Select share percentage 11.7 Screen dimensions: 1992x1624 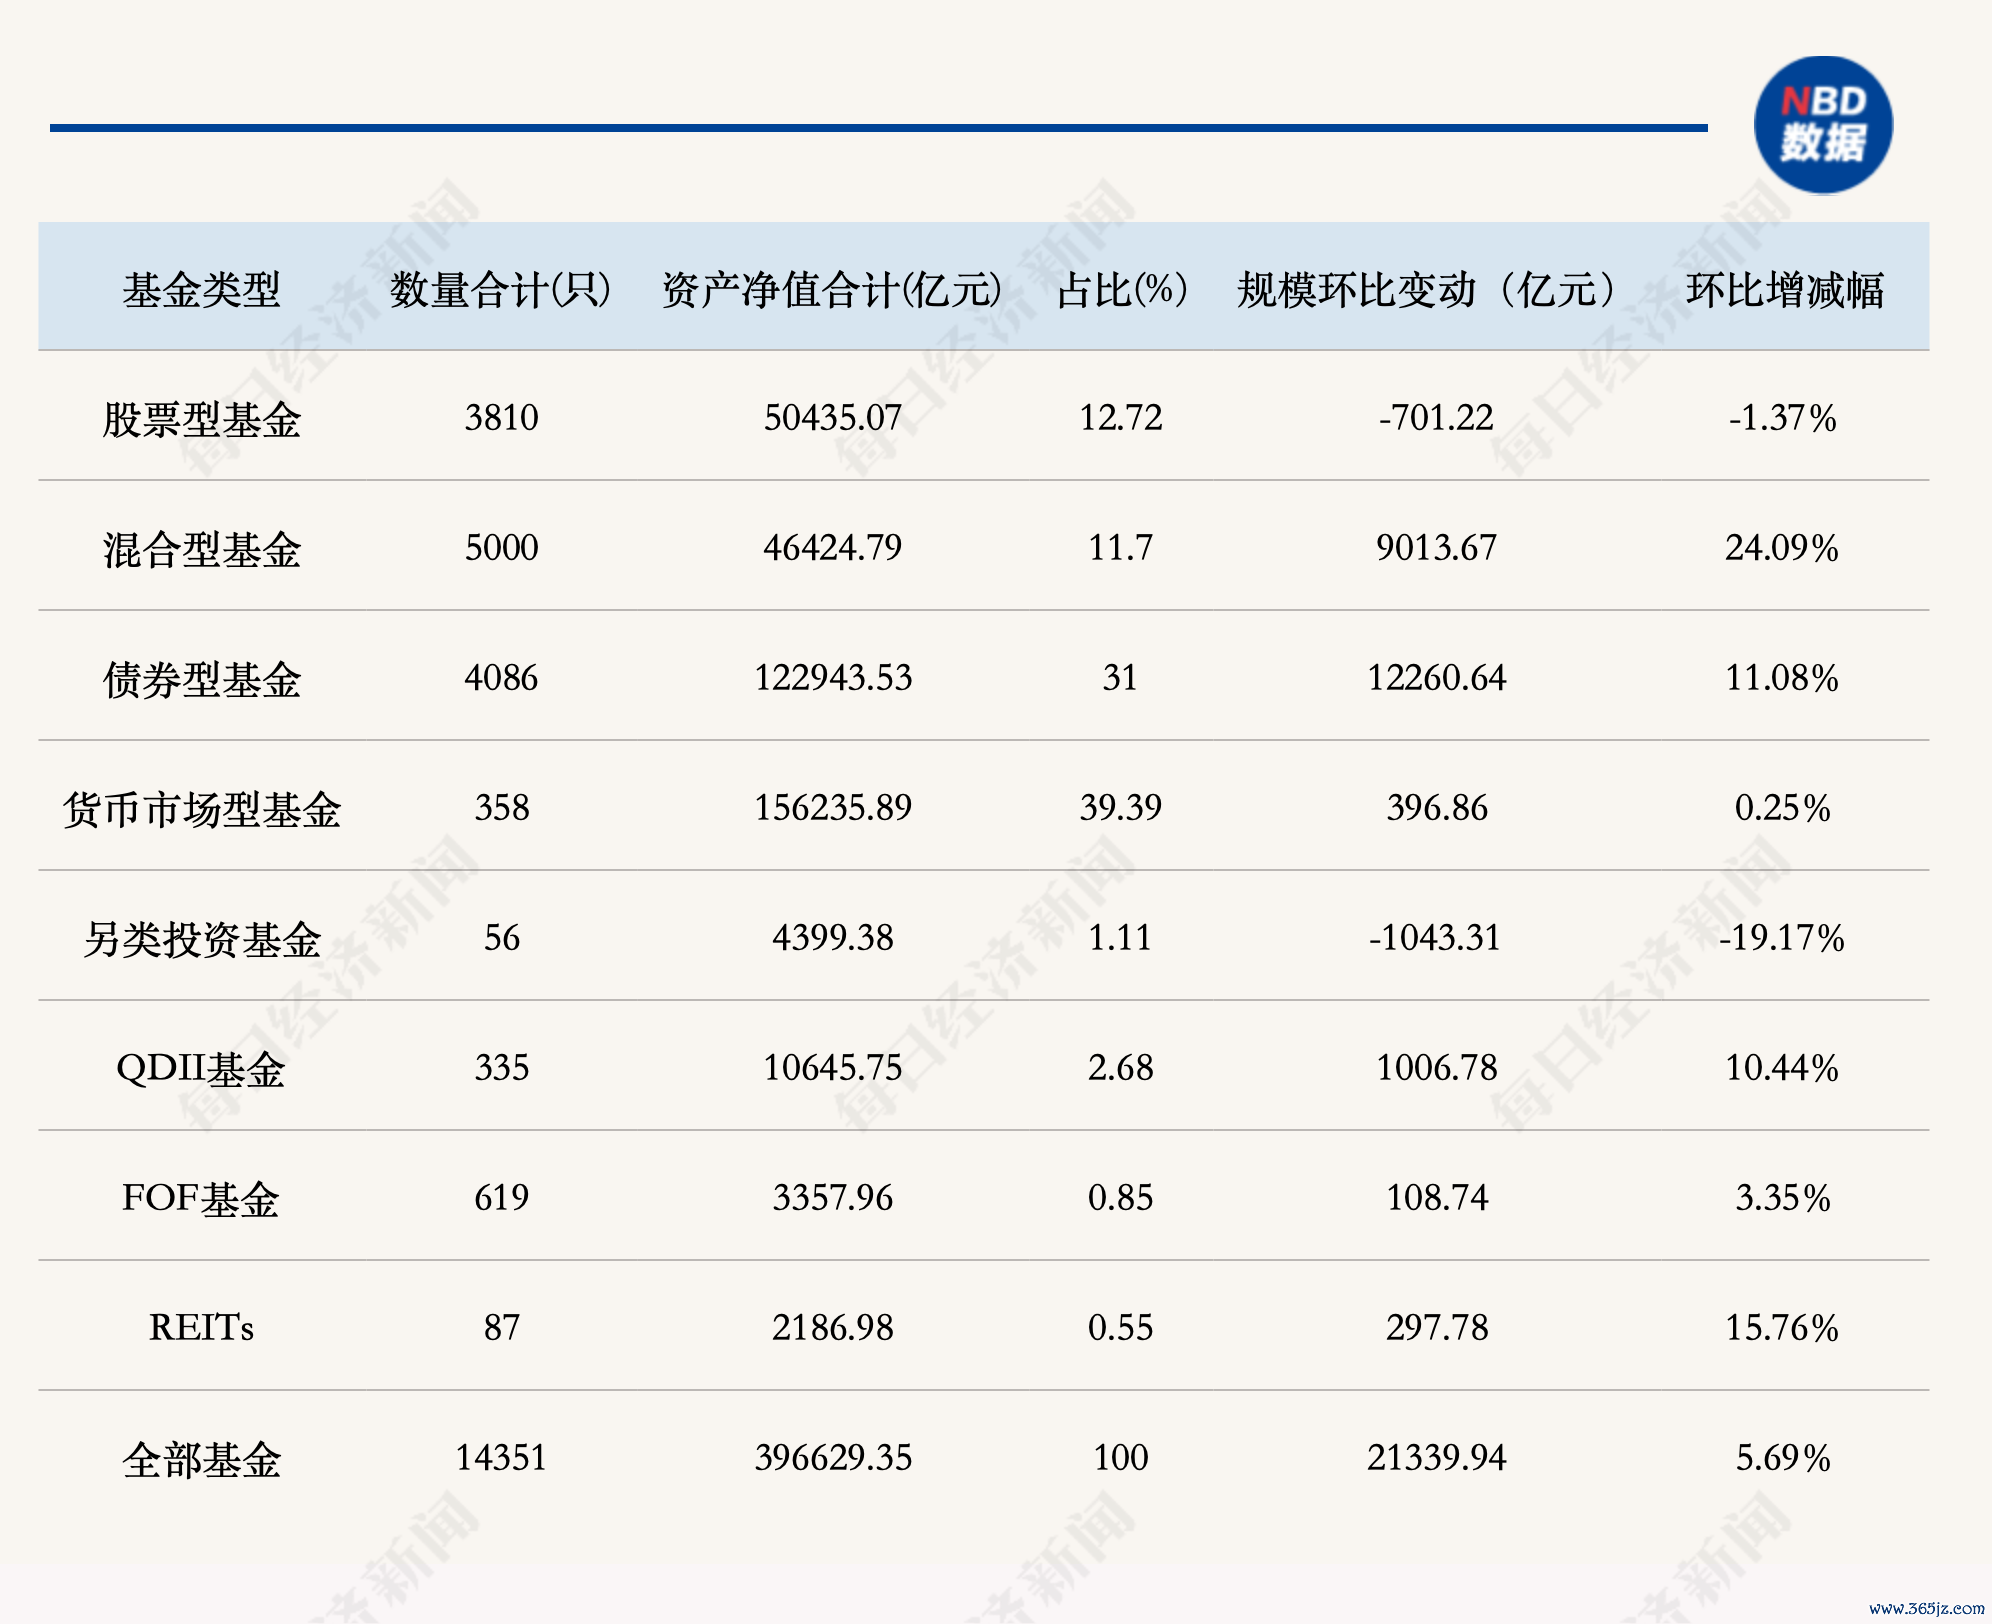1120,547
